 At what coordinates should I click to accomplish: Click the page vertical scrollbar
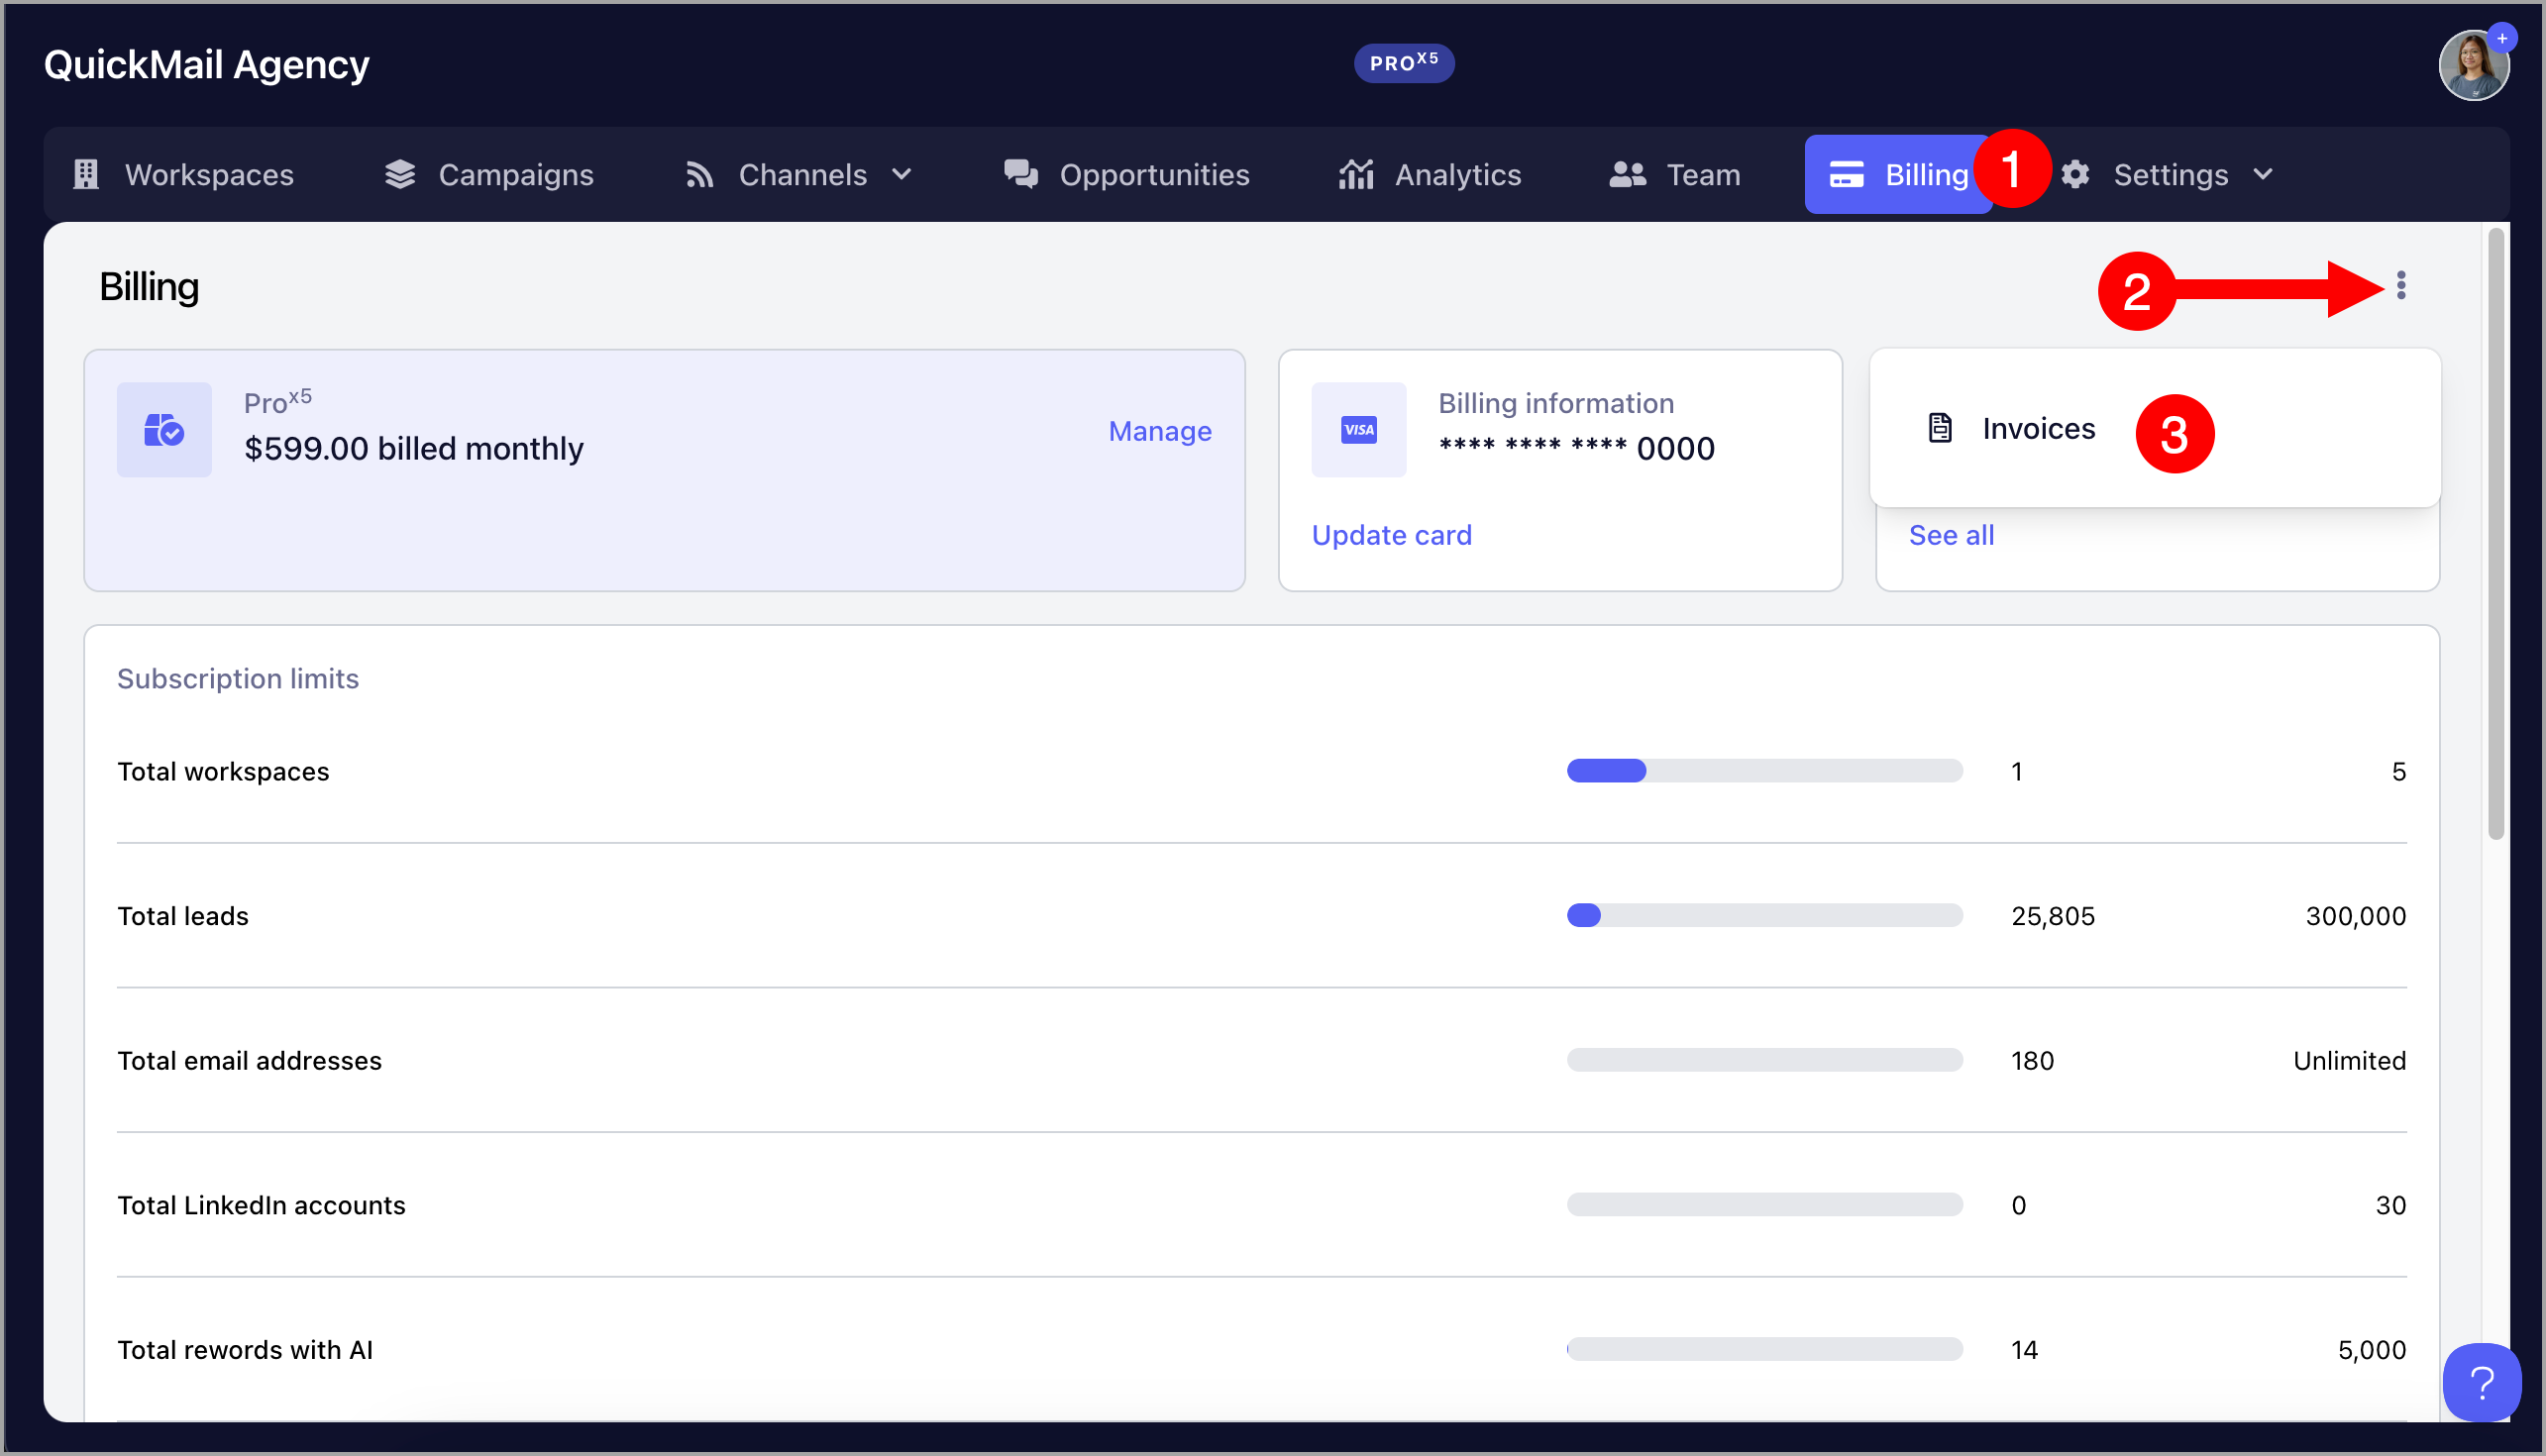pyautogui.click(x=2496, y=534)
